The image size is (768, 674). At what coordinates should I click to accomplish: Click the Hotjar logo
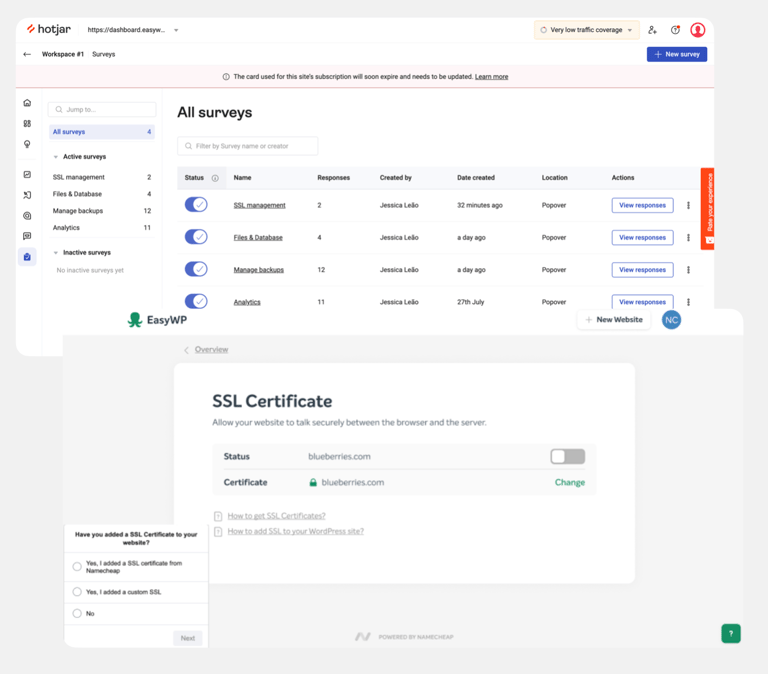tap(48, 29)
